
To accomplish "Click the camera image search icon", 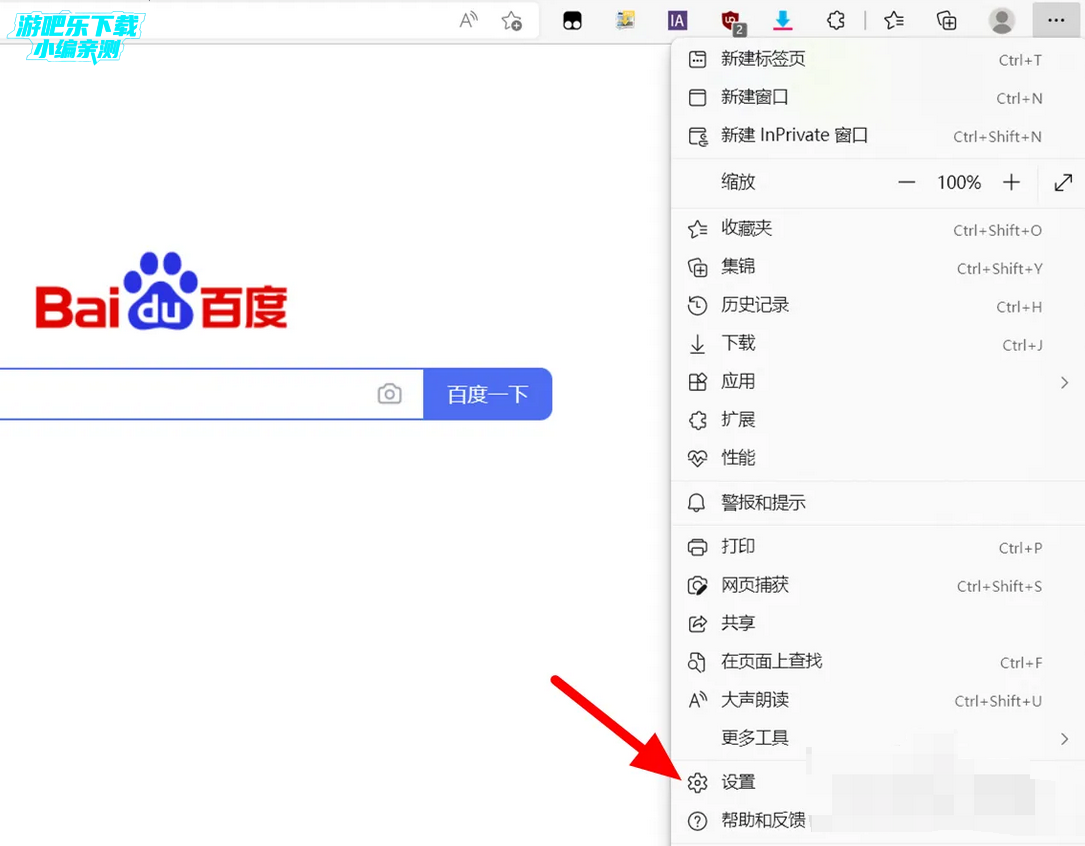I will (390, 394).
